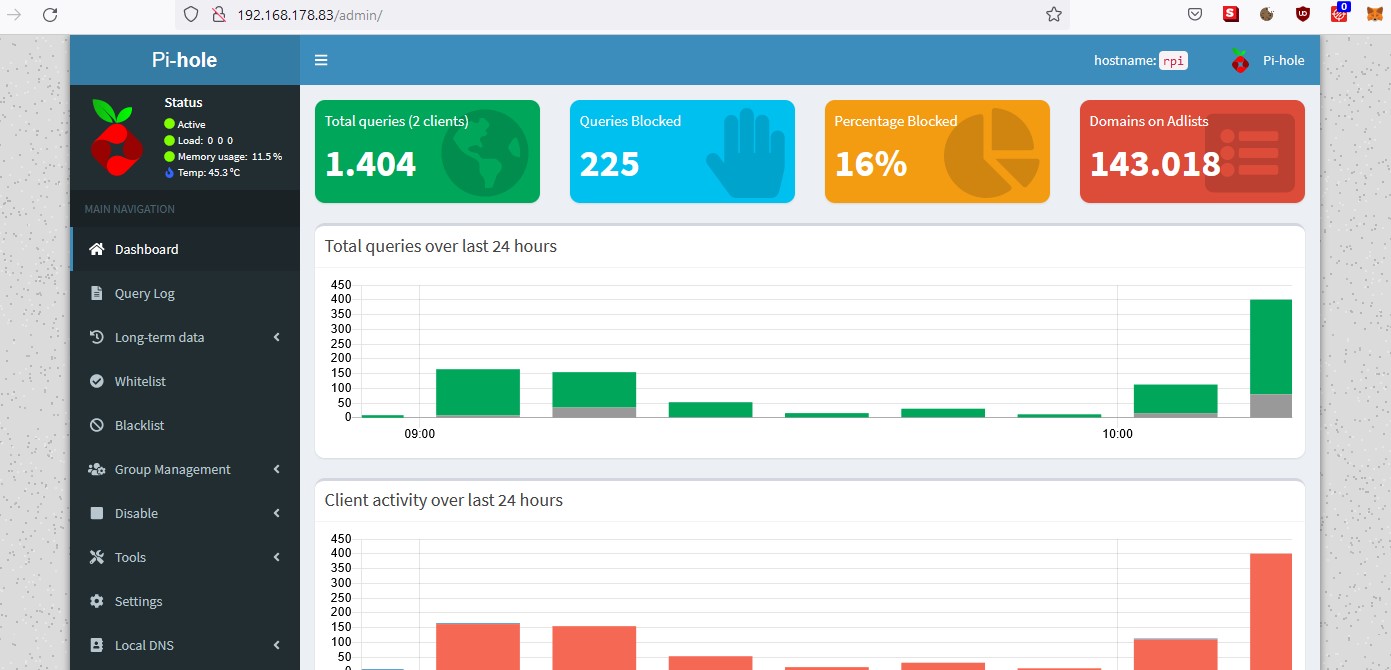
Task: Expand the Group Management chevron
Action: click(x=276, y=469)
